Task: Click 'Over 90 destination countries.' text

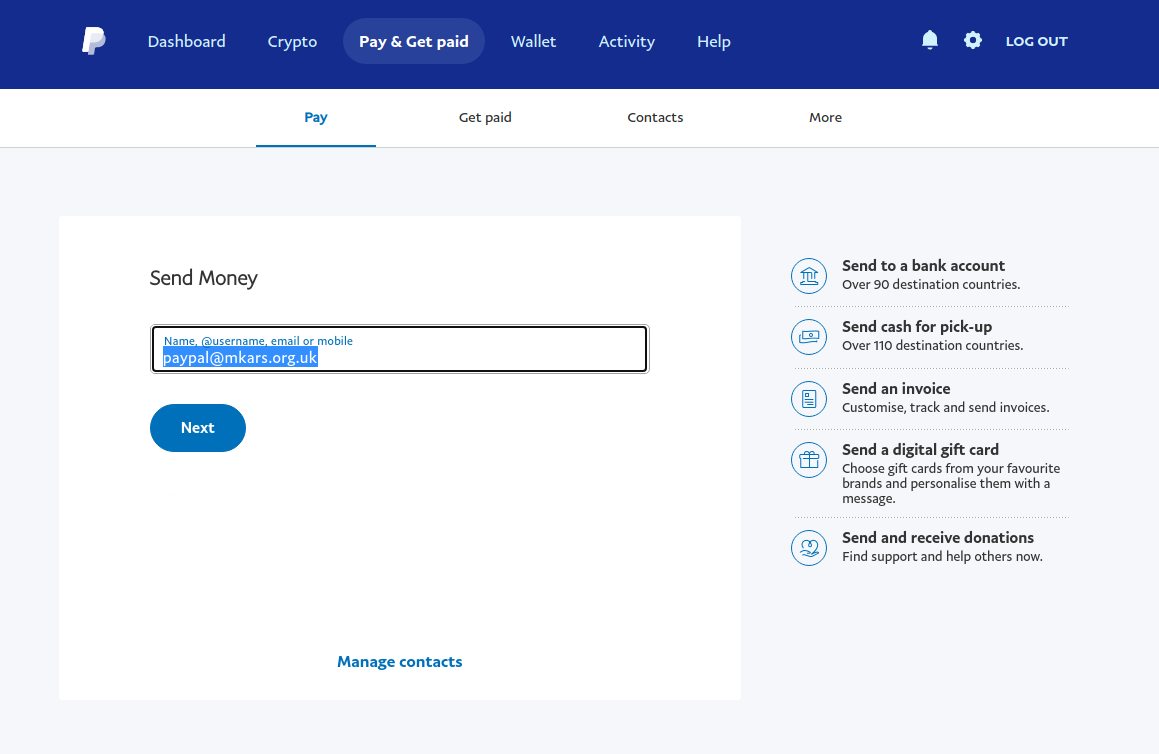Action: click(x=931, y=285)
